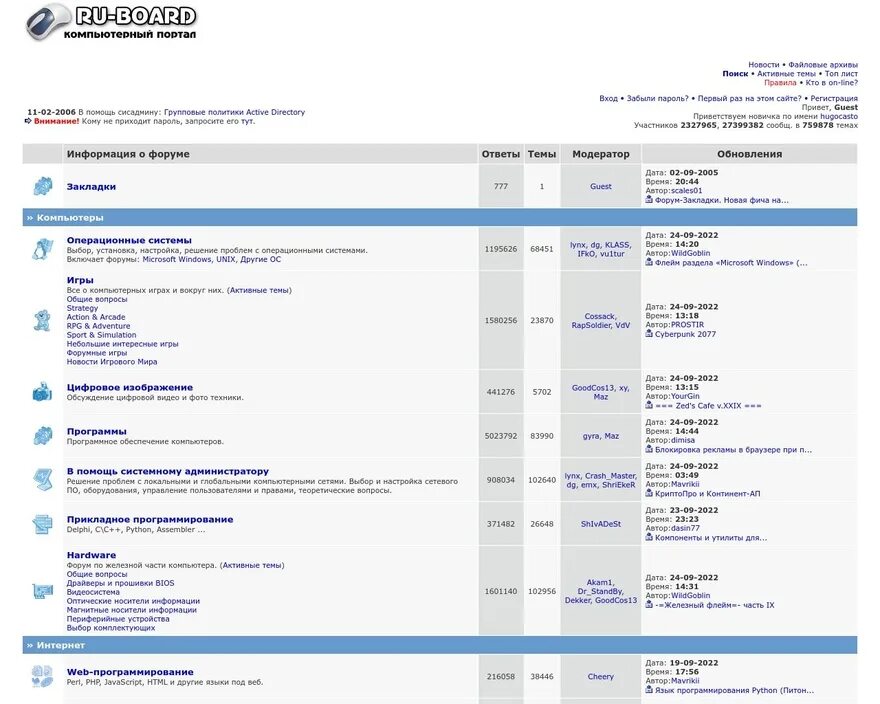
Task: Open Новости Игрового Мира subforum
Action: pyautogui.click(x=112, y=362)
